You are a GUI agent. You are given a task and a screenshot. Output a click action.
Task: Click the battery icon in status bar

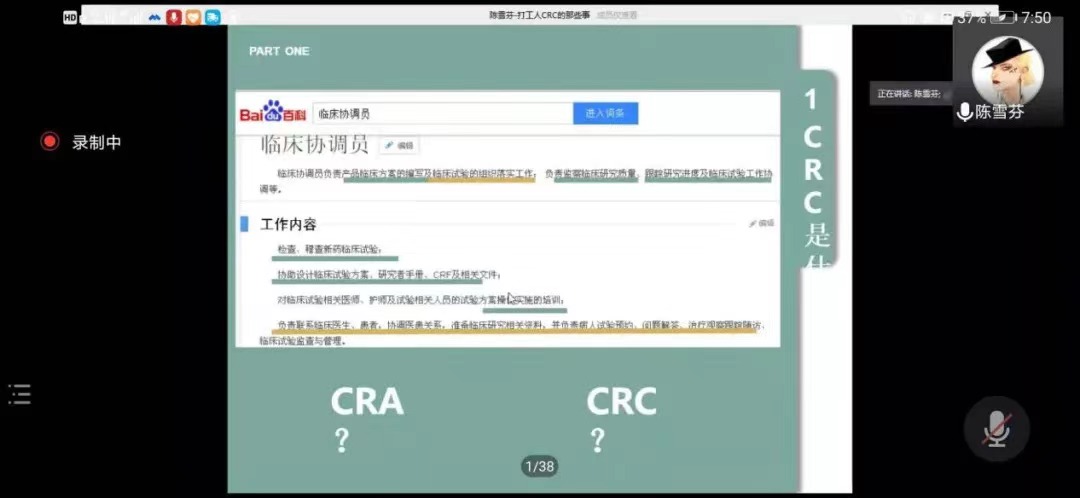click(1002, 17)
